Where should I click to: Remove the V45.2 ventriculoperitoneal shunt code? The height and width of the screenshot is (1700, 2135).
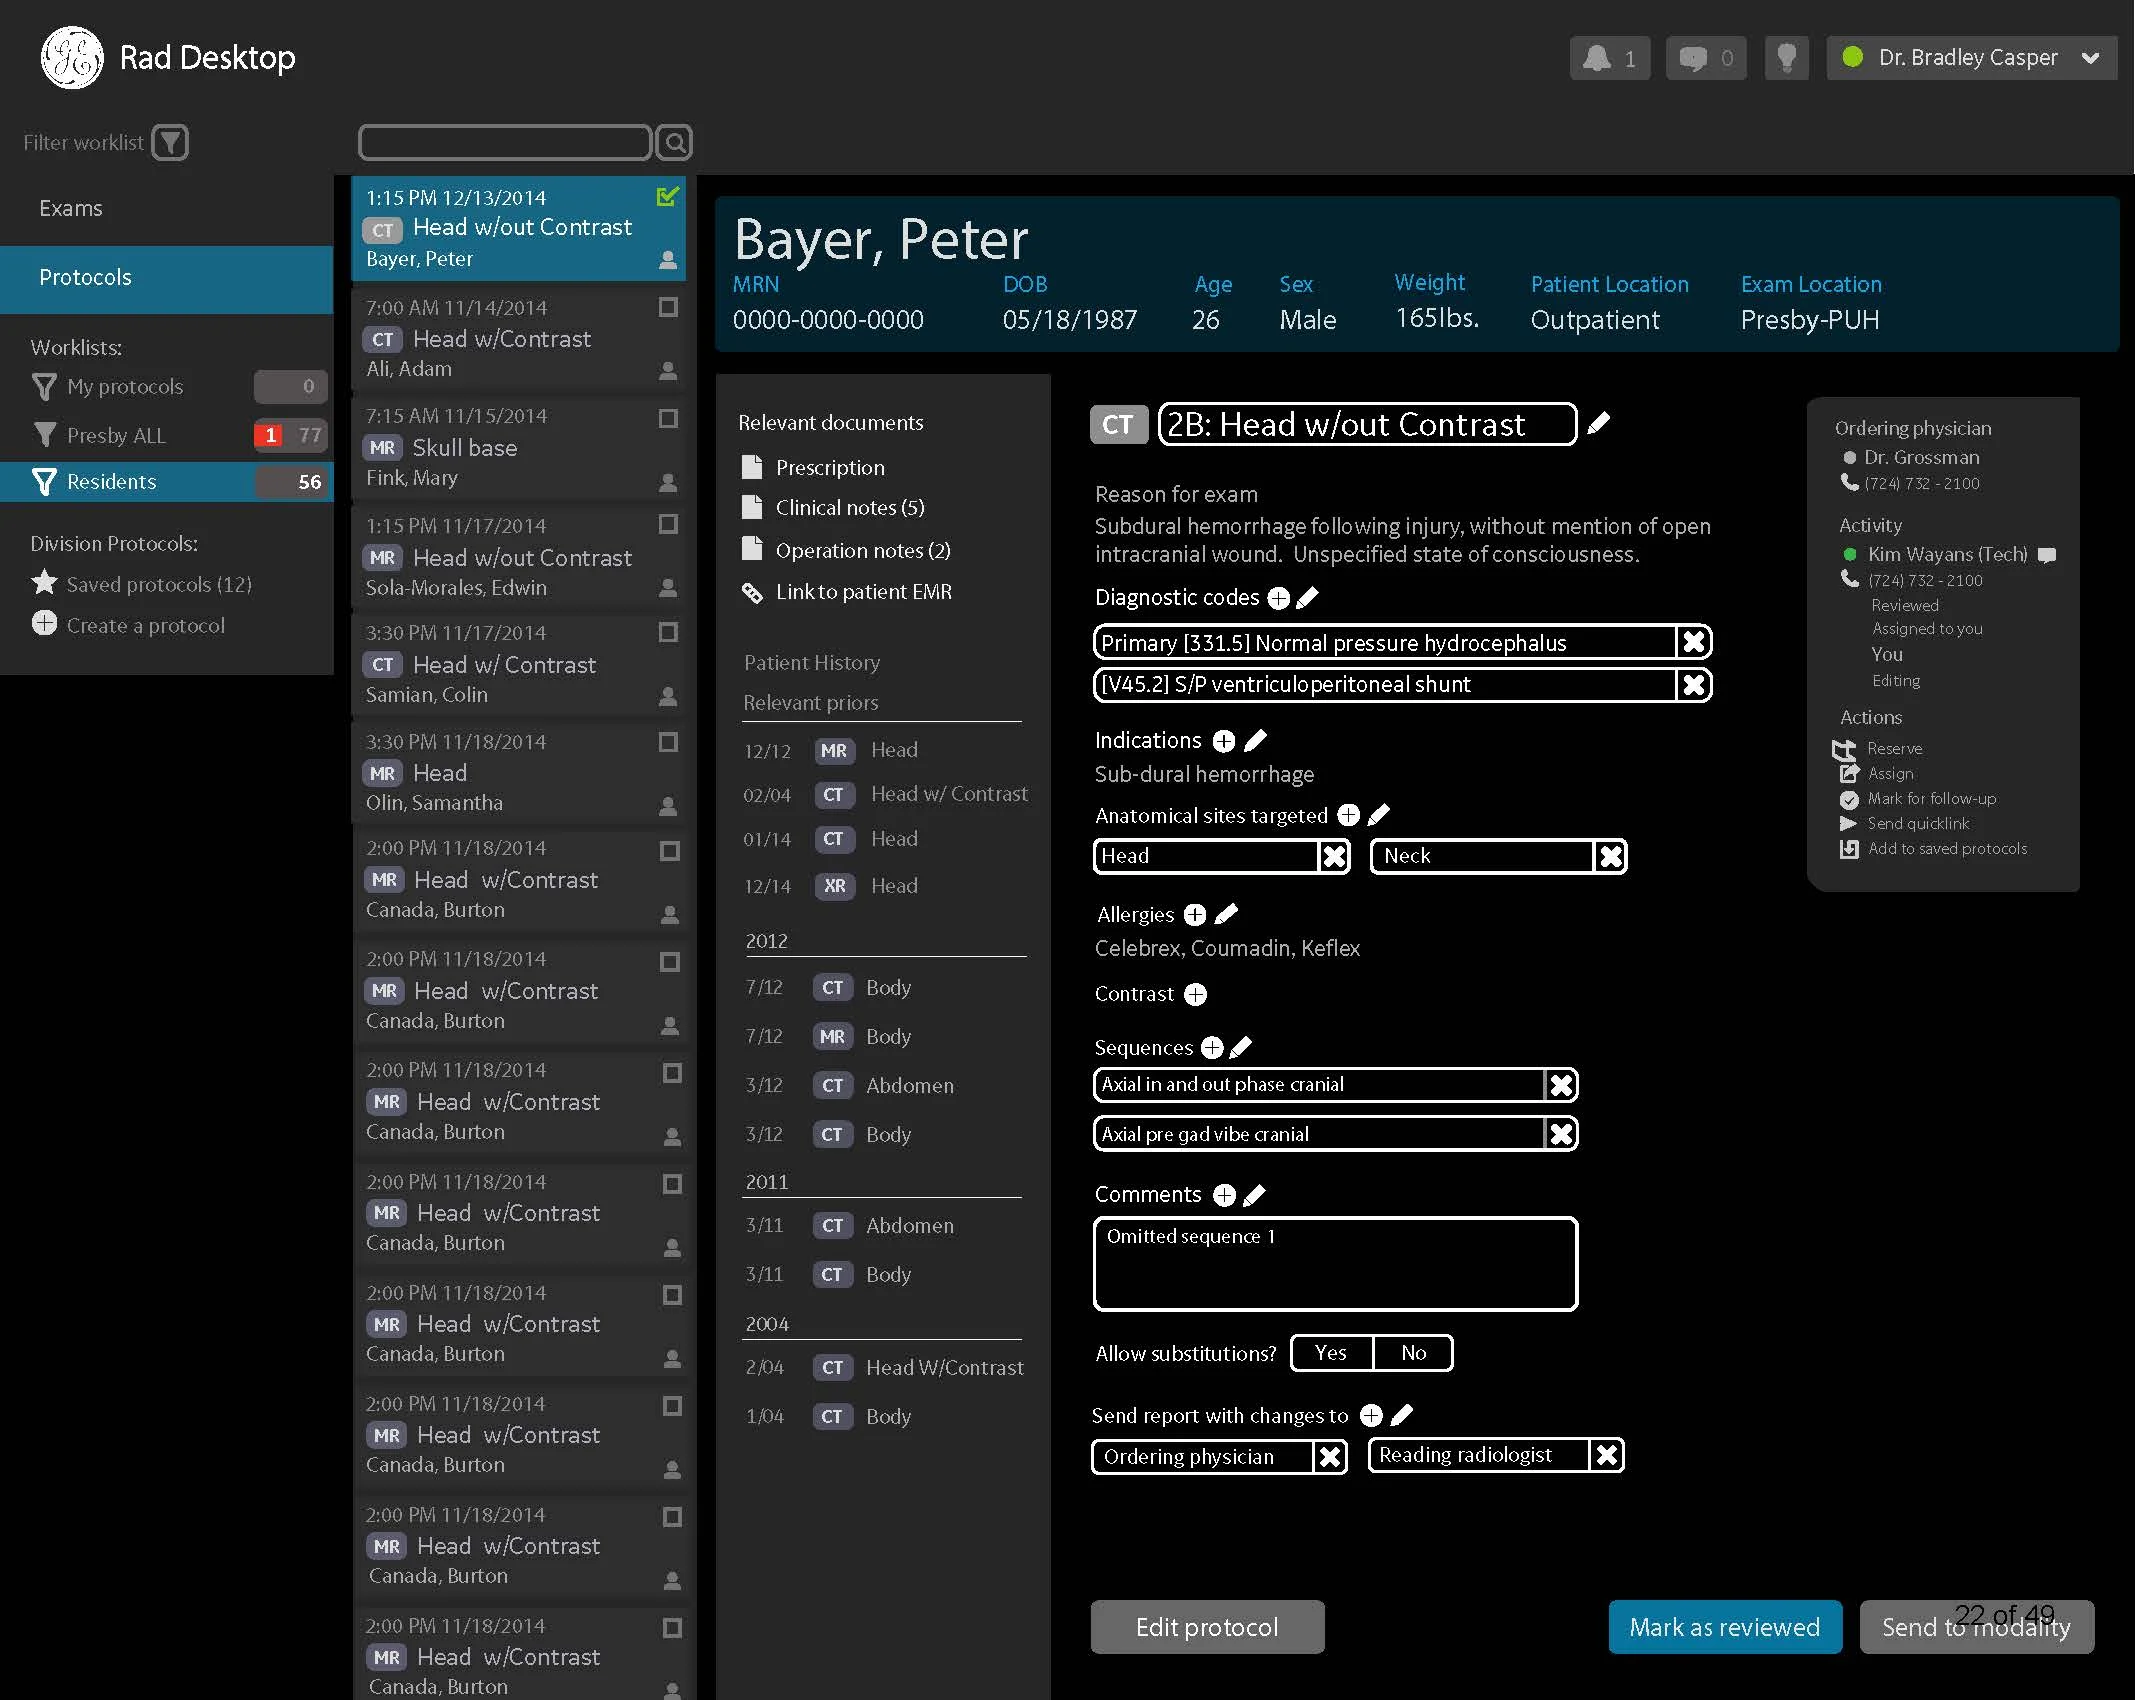(x=1694, y=685)
